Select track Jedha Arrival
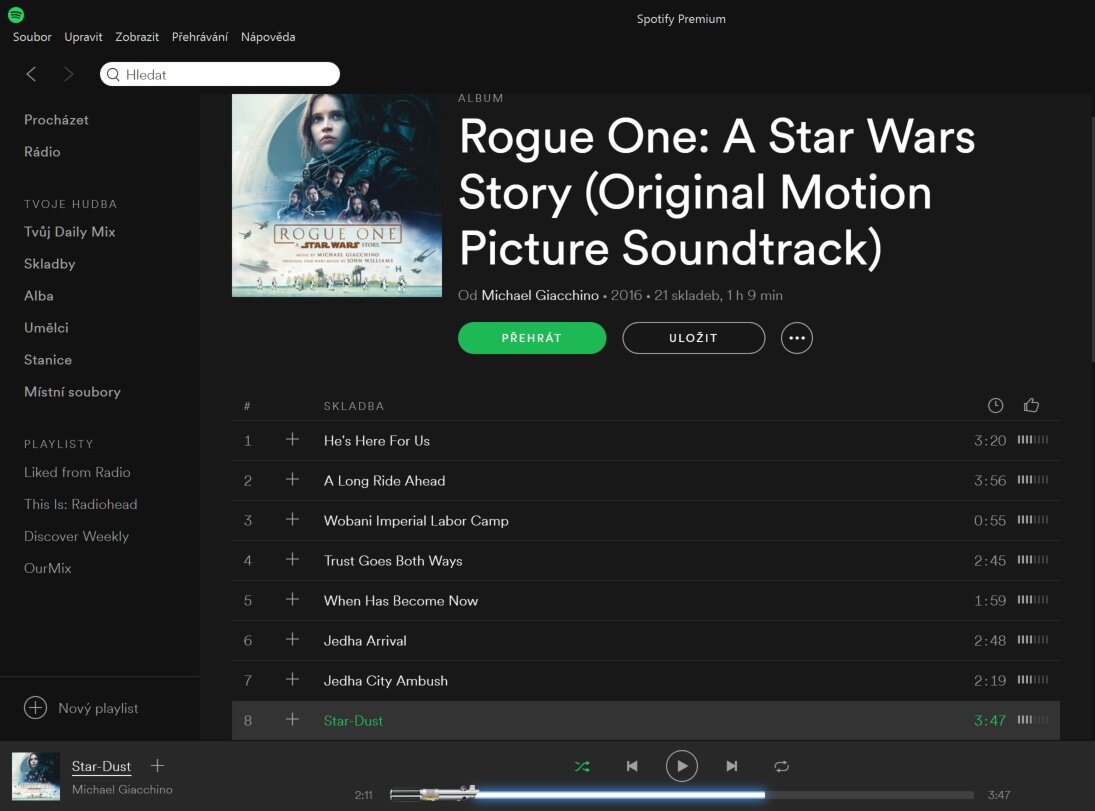Viewport: 1095px width, 811px height. tap(365, 641)
